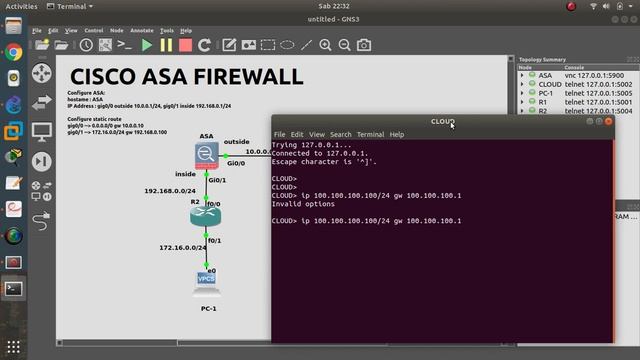Select the Add a note tool
Image resolution: width=640 pixels, height=360 pixels.
point(229,45)
